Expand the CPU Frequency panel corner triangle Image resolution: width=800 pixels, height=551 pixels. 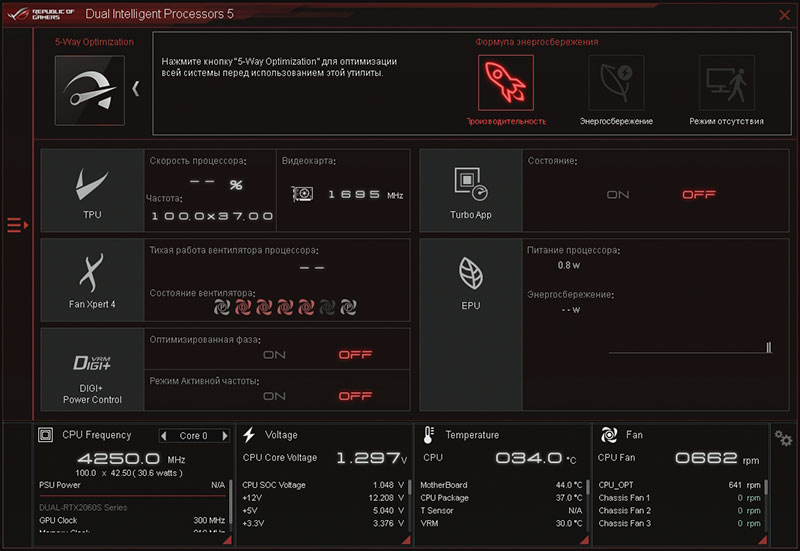[x=227, y=540]
